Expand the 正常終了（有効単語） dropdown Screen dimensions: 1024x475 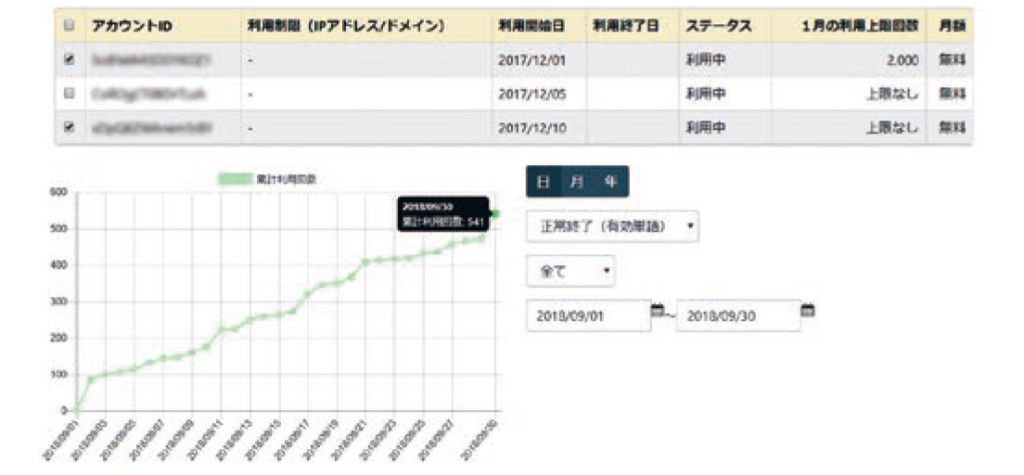coord(612,226)
